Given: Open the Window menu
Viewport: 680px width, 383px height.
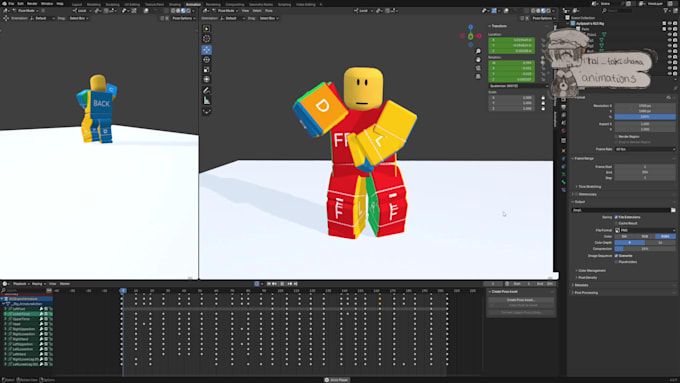Looking at the screenshot, I should pyautogui.click(x=47, y=3).
